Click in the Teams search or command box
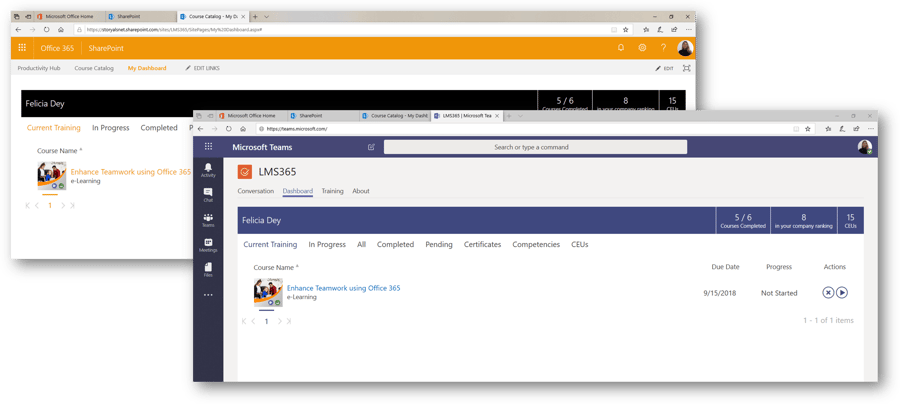Screen dimensions: 900x404 [x=535, y=147]
